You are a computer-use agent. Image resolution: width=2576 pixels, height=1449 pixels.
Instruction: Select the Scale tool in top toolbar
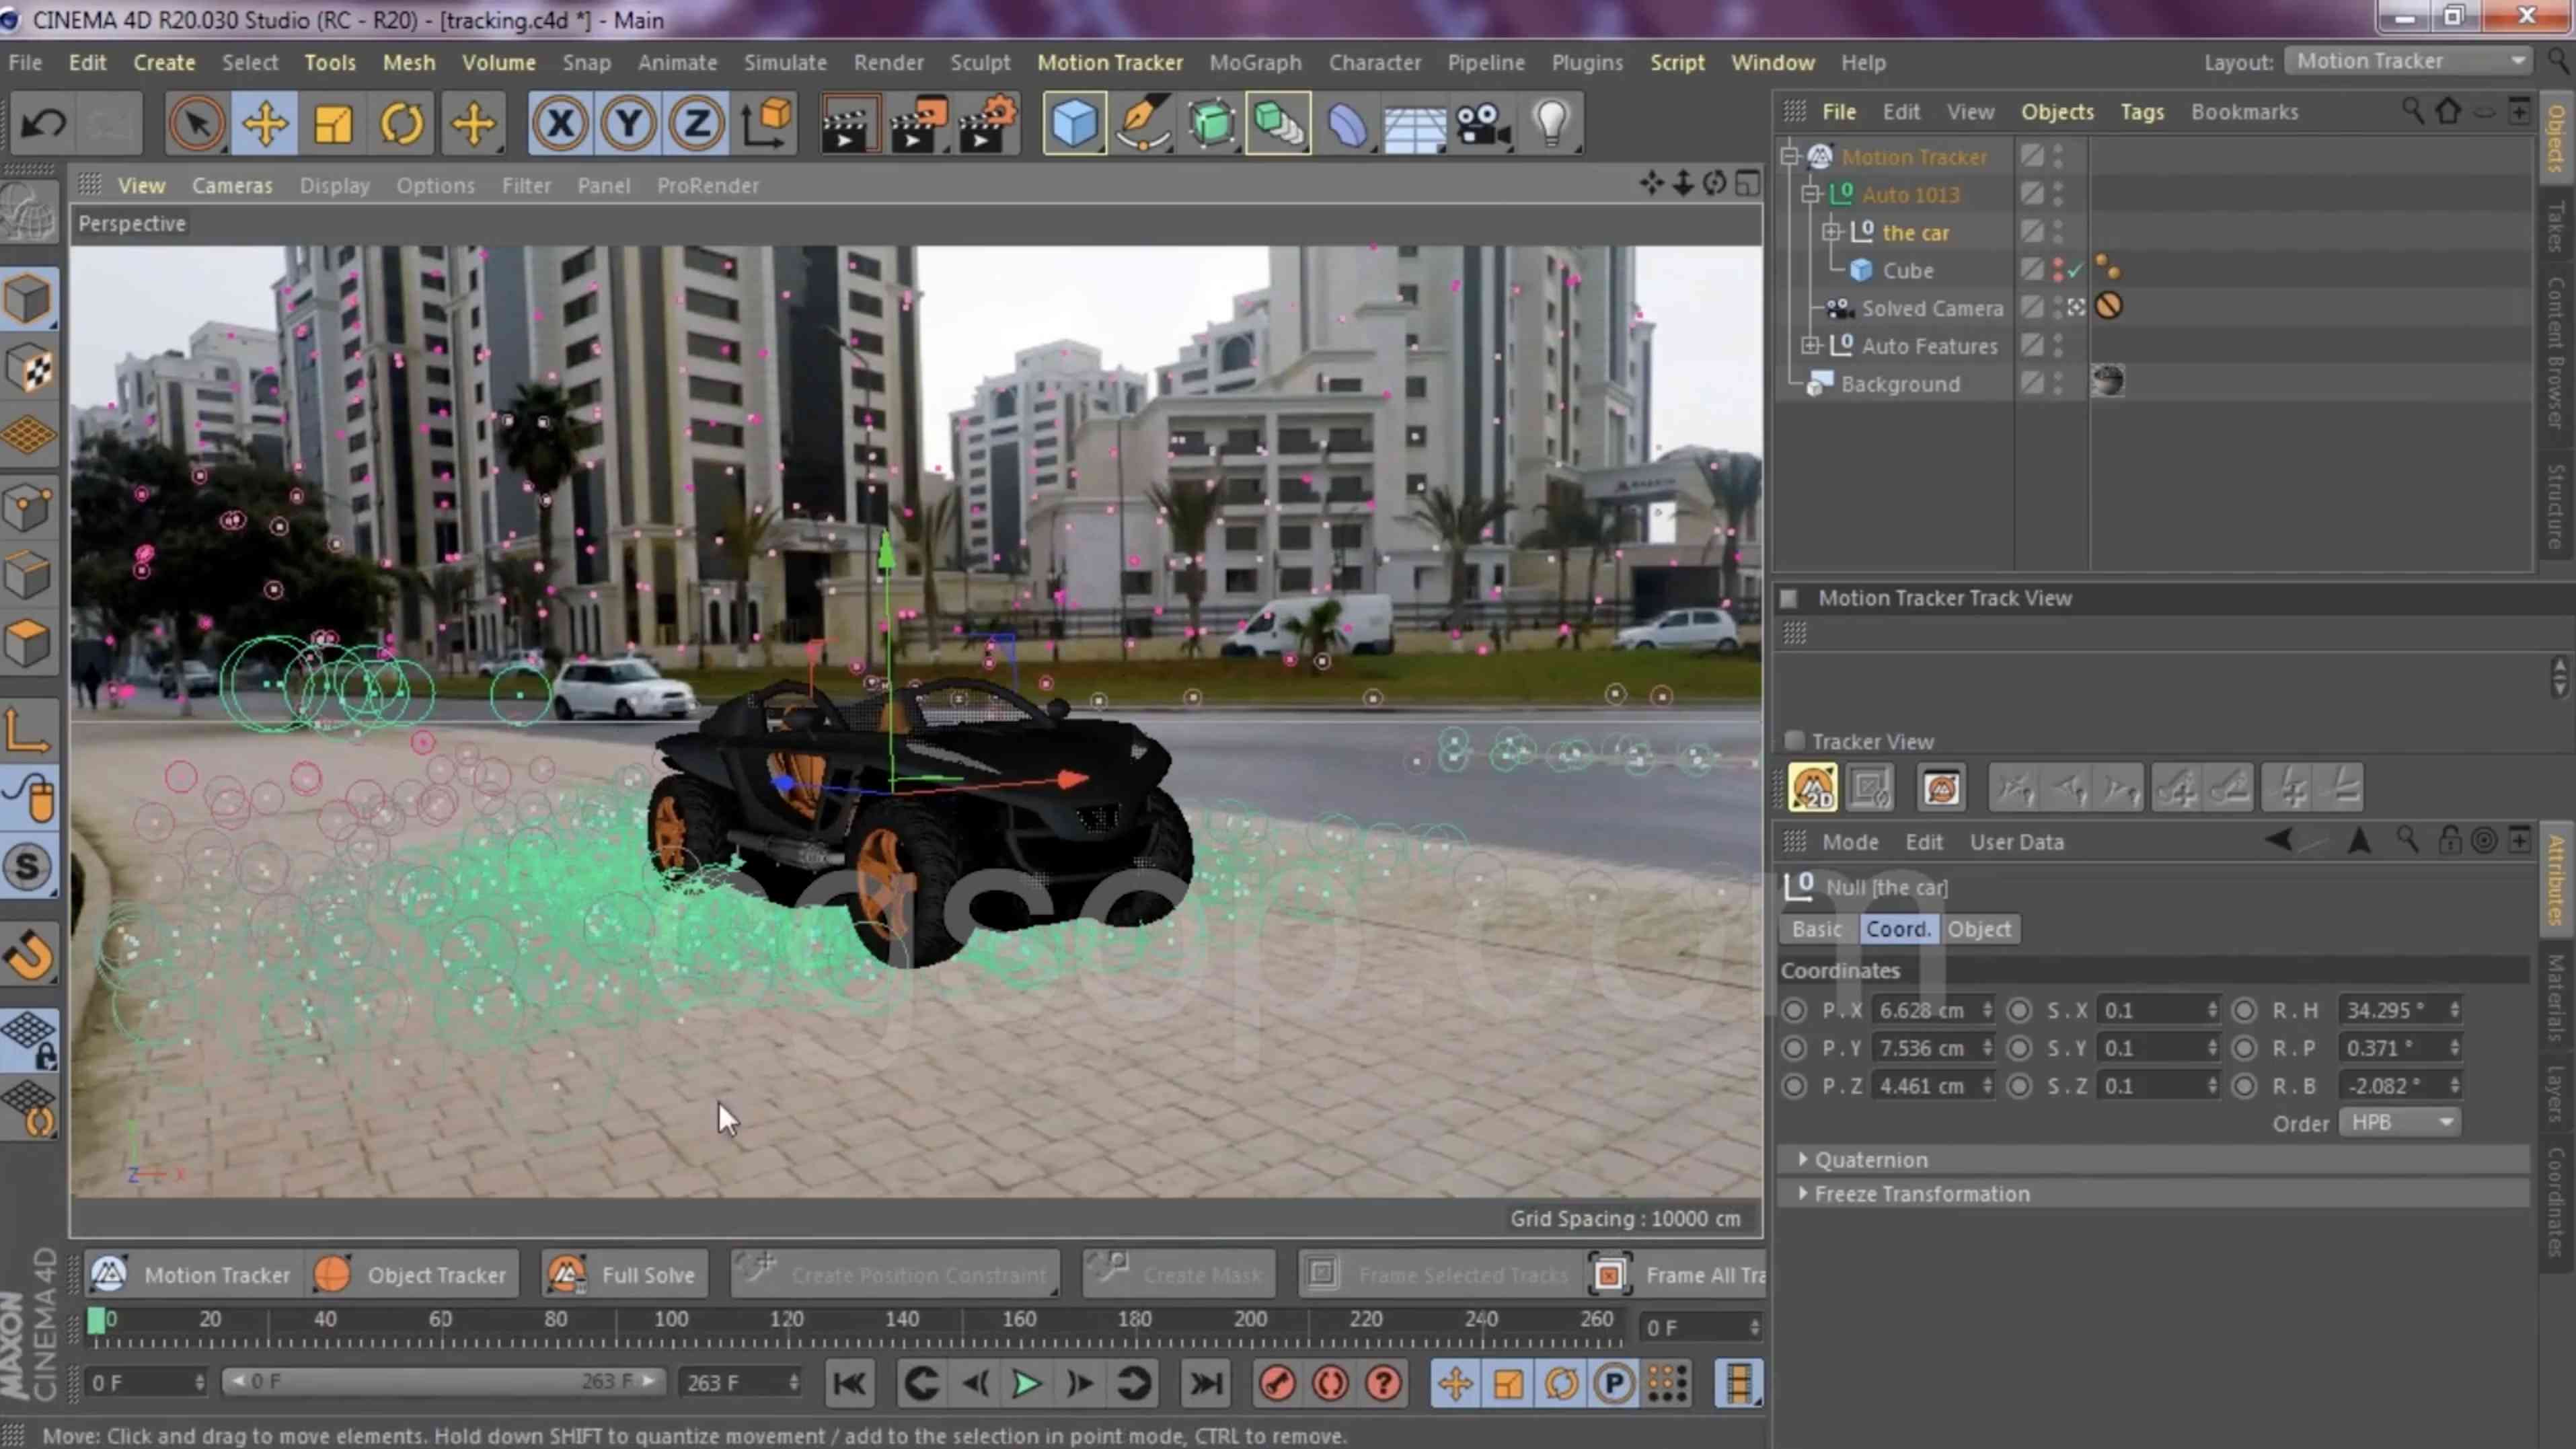(x=333, y=124)
